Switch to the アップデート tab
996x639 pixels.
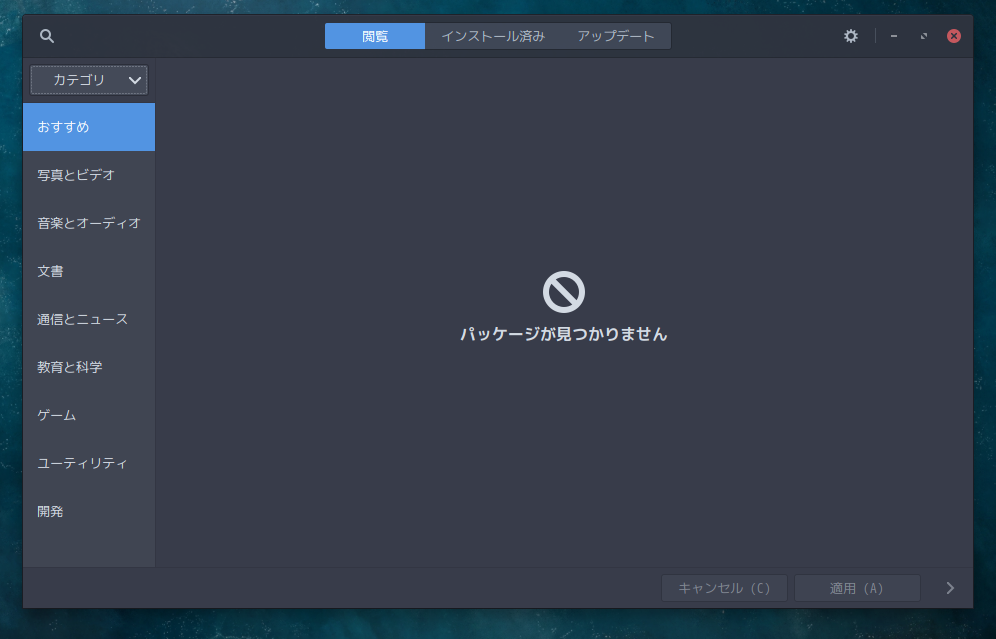(616, 36)
